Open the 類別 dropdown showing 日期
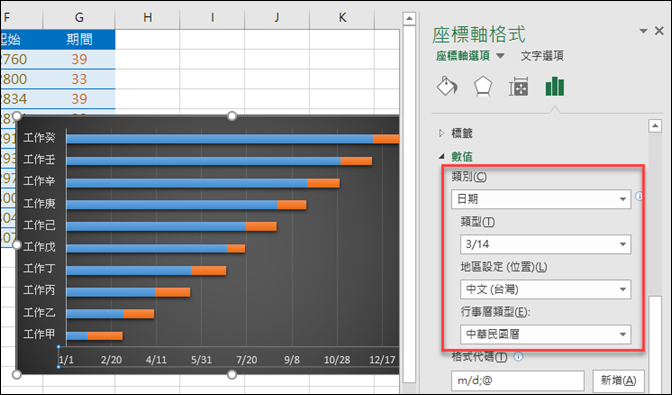 click(541, 199)
